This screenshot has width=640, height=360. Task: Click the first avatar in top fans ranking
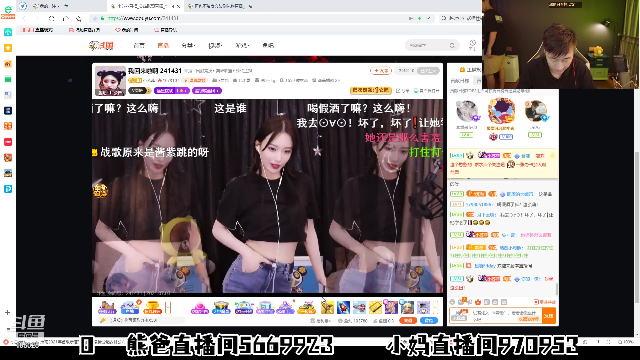coord(467,111)
